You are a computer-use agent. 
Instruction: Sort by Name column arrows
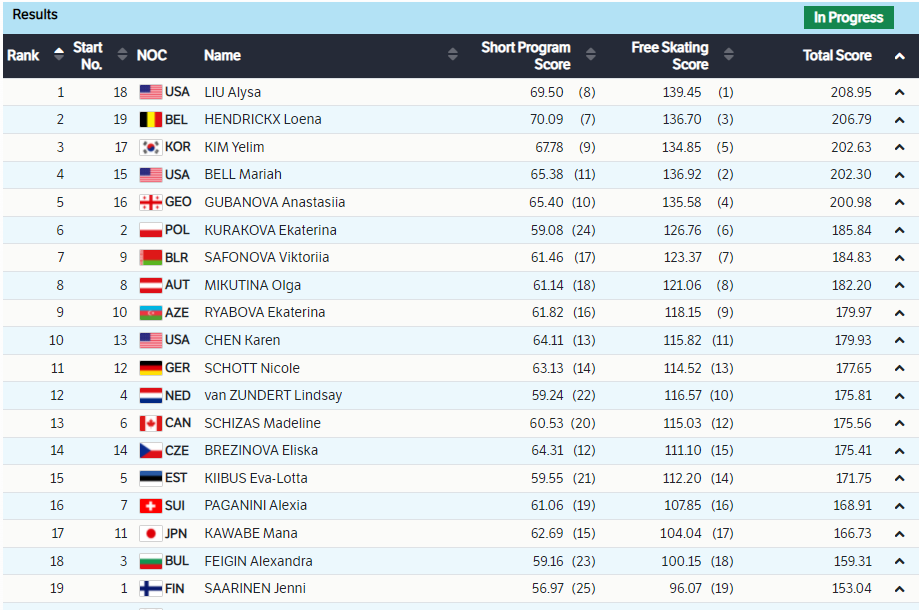click(453, 55)
